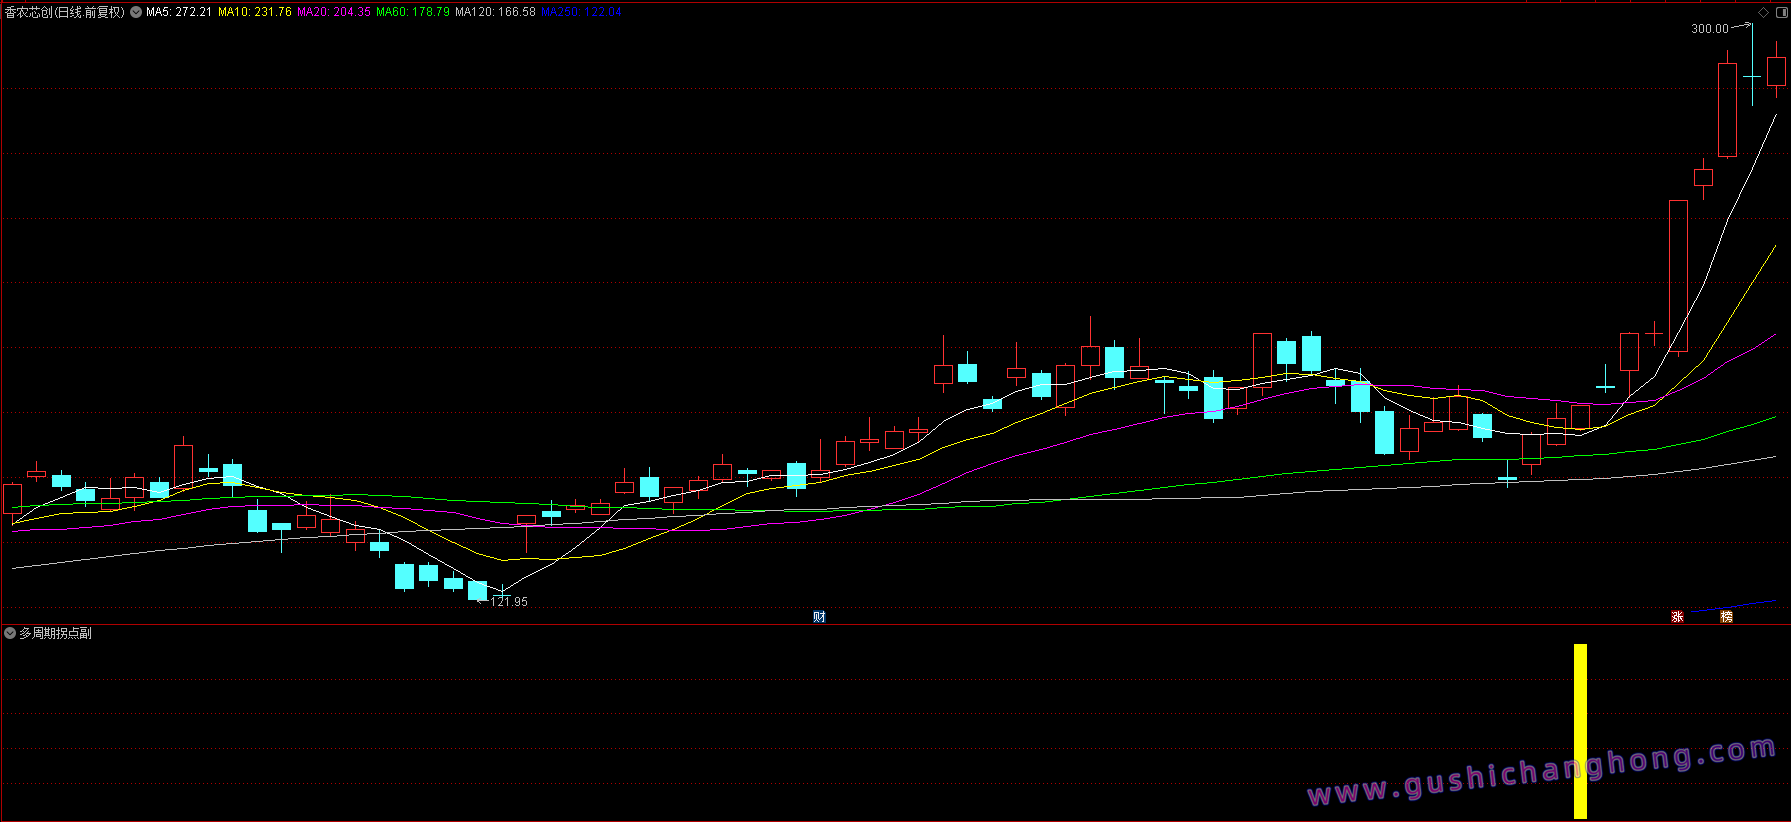The width and height of the screenshot is (1791, 822).
Task: Toggle the side panel icon at top right
Action: click(x=1781, y=12)
